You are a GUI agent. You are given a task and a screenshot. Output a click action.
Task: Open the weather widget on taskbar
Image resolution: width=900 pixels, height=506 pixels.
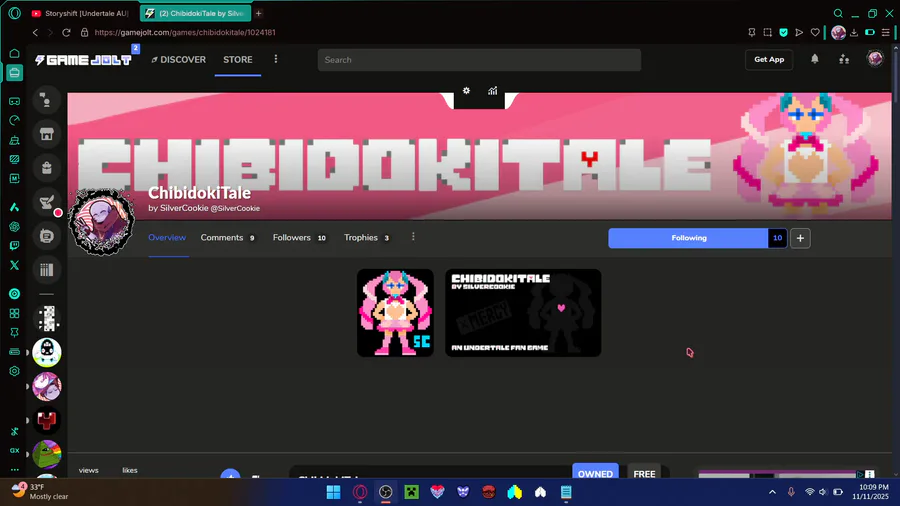[x=40, y=492]
